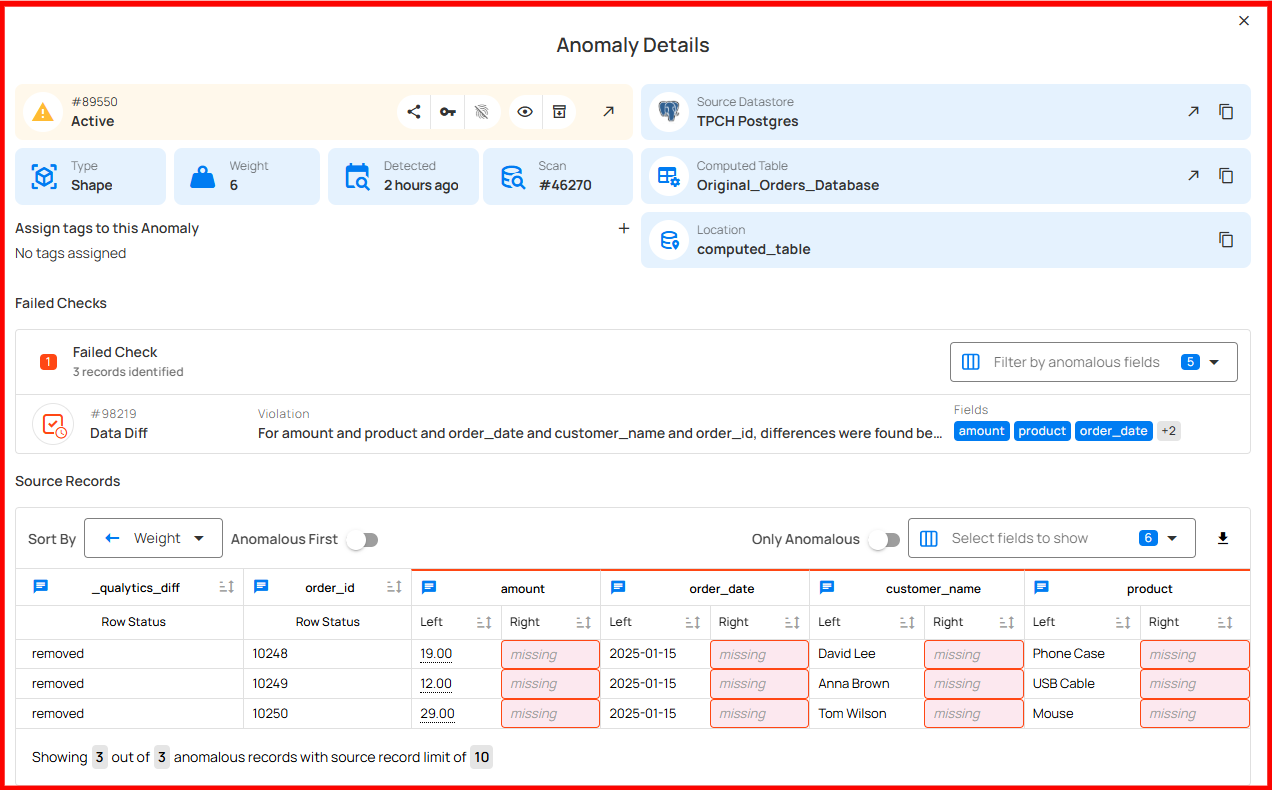Screen dimensions: 1272x790
Task: Add a tag with the plus icon
Action: click(624, 229)
